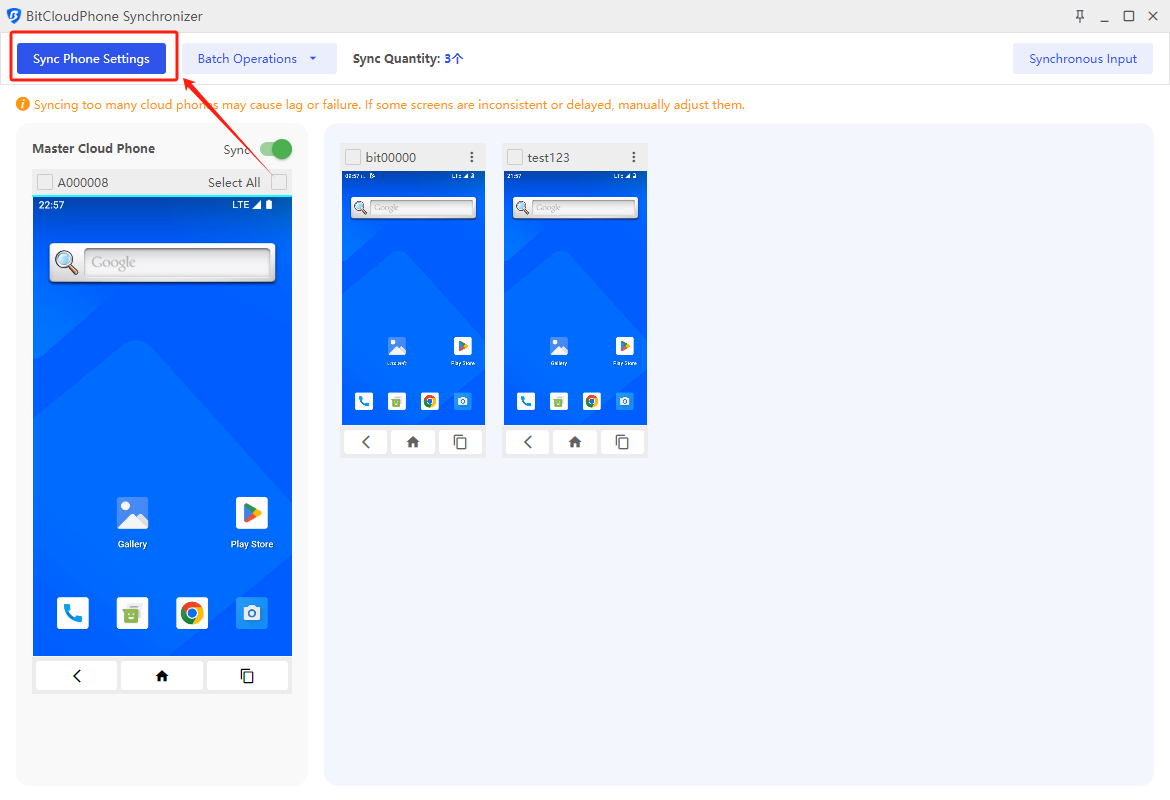Expand the Batch Operations dropdown
Viewport: 1170px width, 800px height.
pos(259,59)
